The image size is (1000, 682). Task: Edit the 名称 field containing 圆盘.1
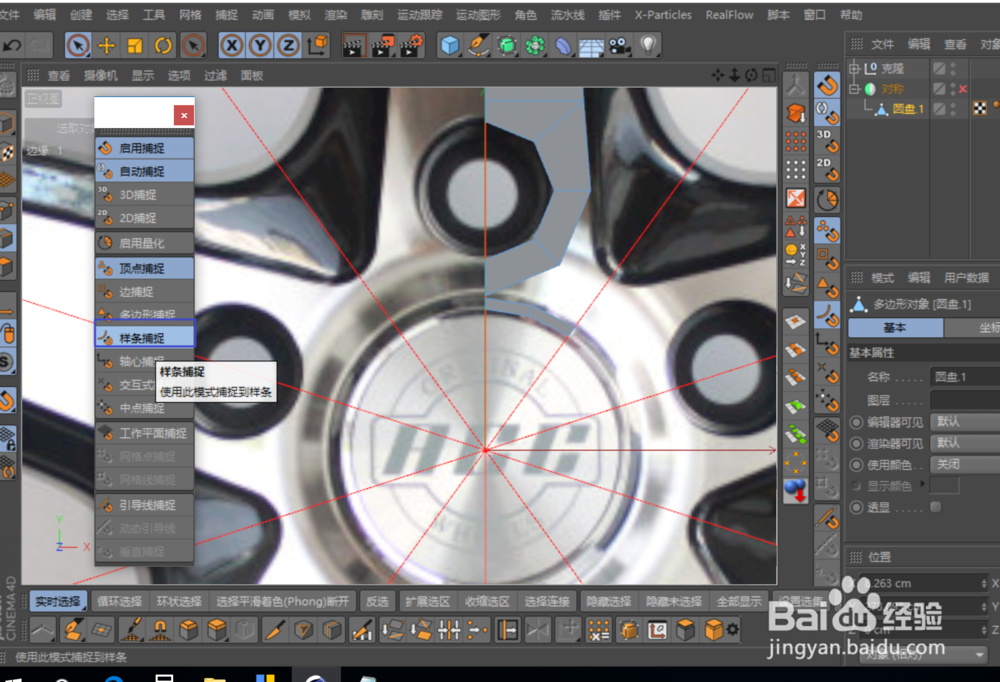pyautogui.click(x=965, y=377)
